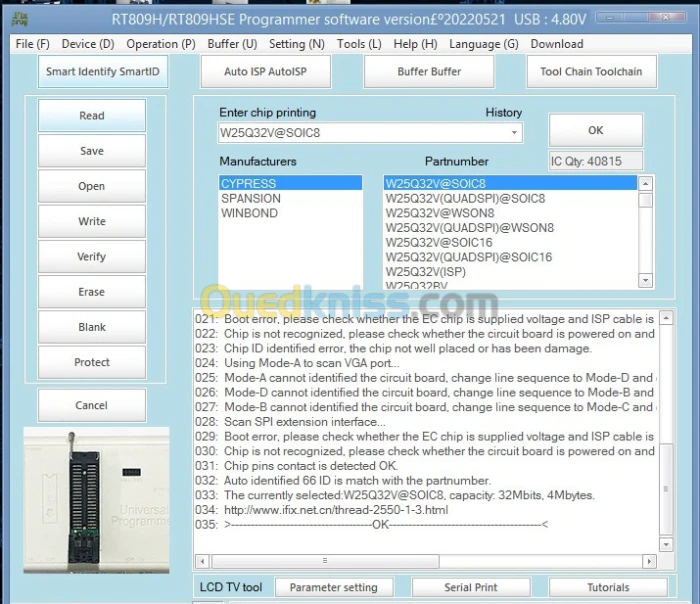Viewport: 700px width, 604px height.
Task: Click log panel scroll down arrow
Action: point(666,544)
